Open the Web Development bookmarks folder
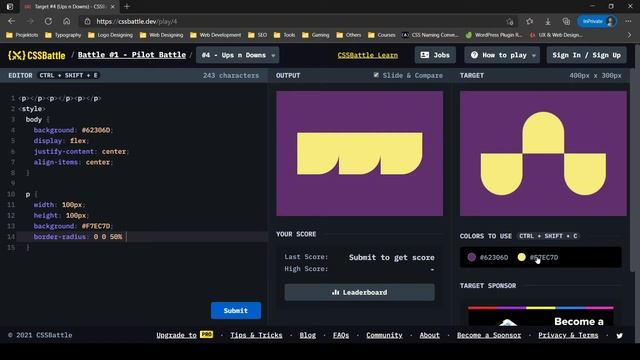This screenshot has height=360, width=640. (x=216, y=35)
